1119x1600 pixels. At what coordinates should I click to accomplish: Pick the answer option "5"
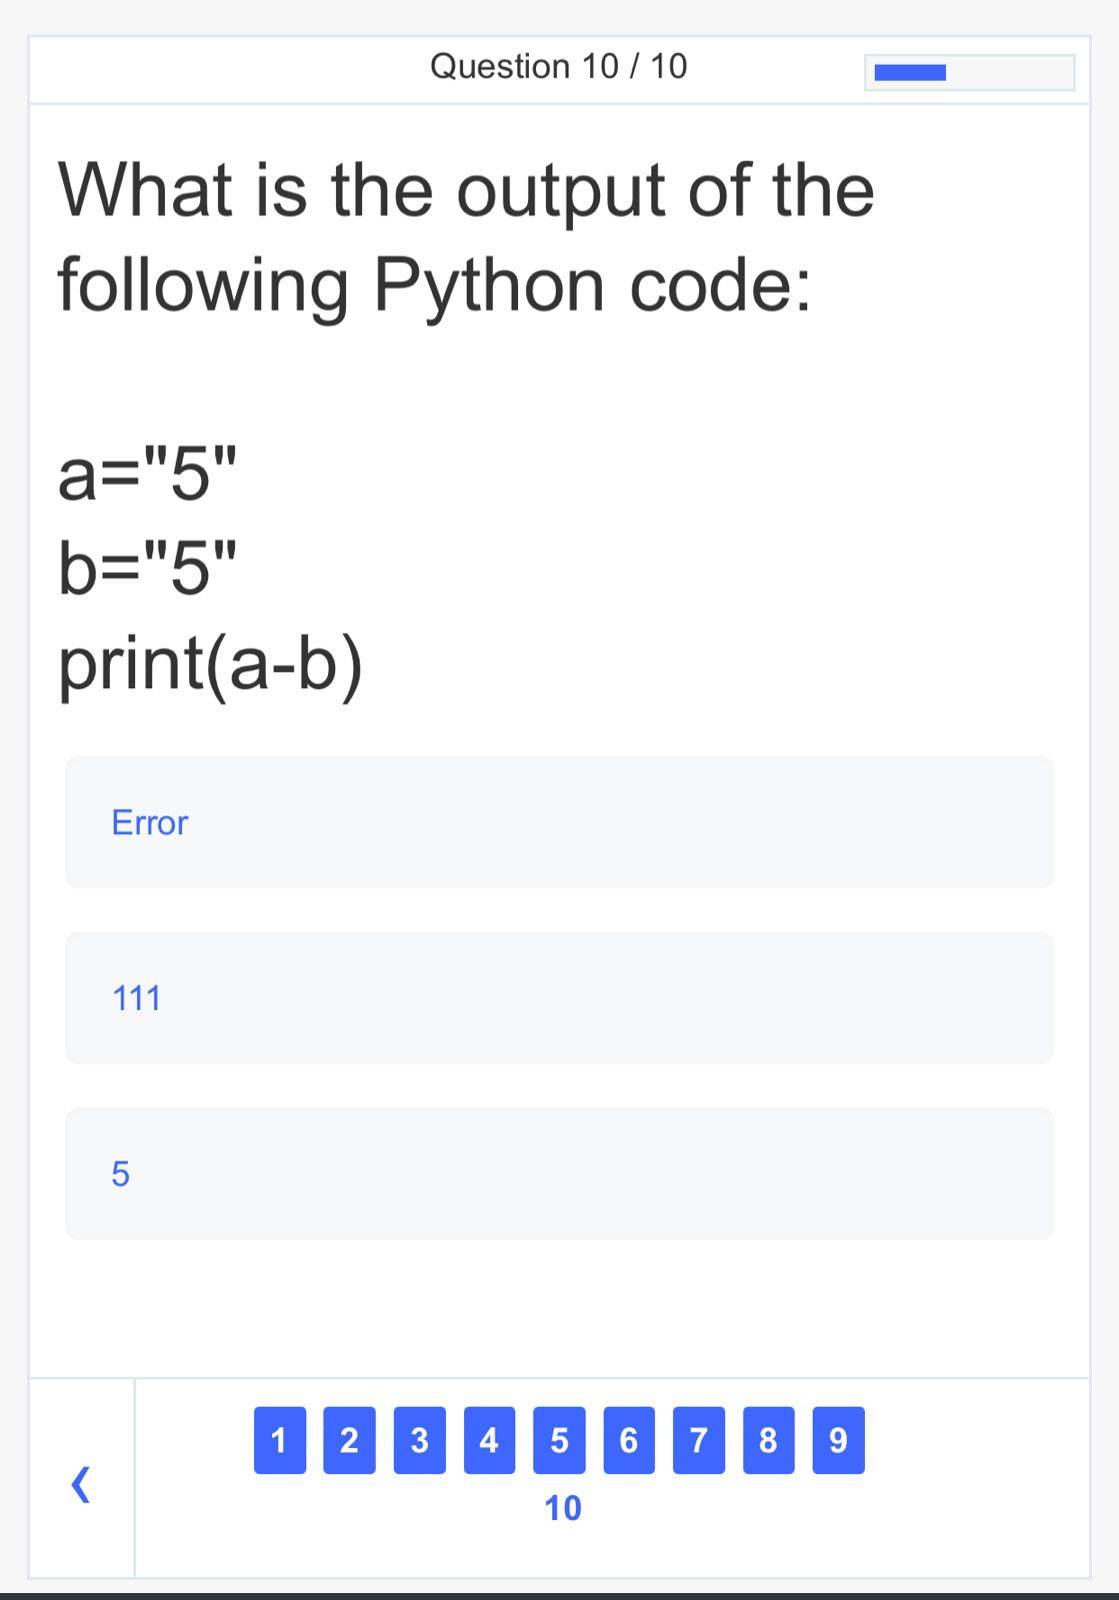(x=558, y=1173)
